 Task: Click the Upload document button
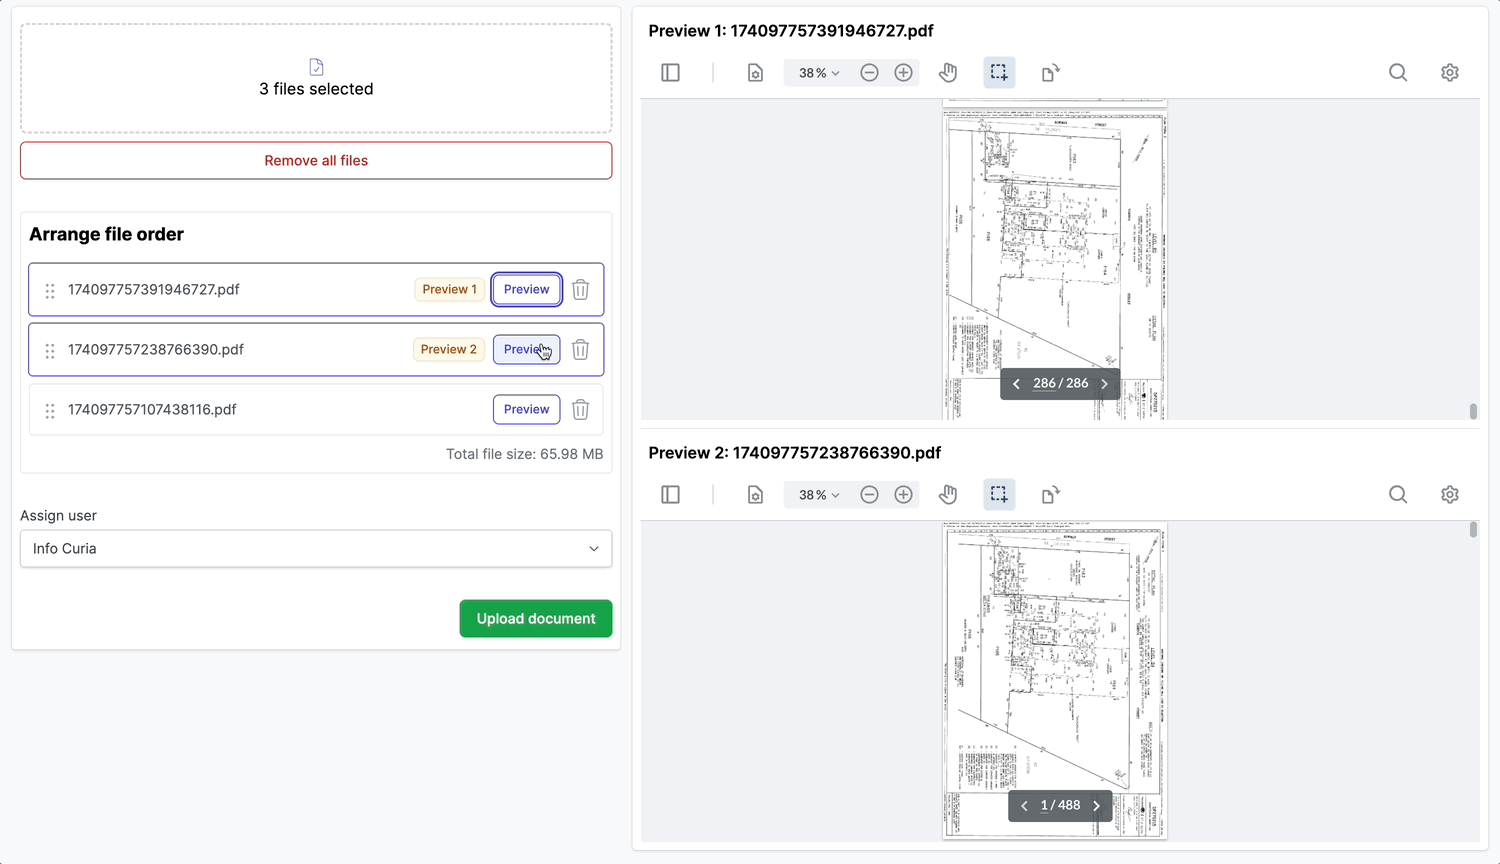pyautogui.click(x=536, y=619)
